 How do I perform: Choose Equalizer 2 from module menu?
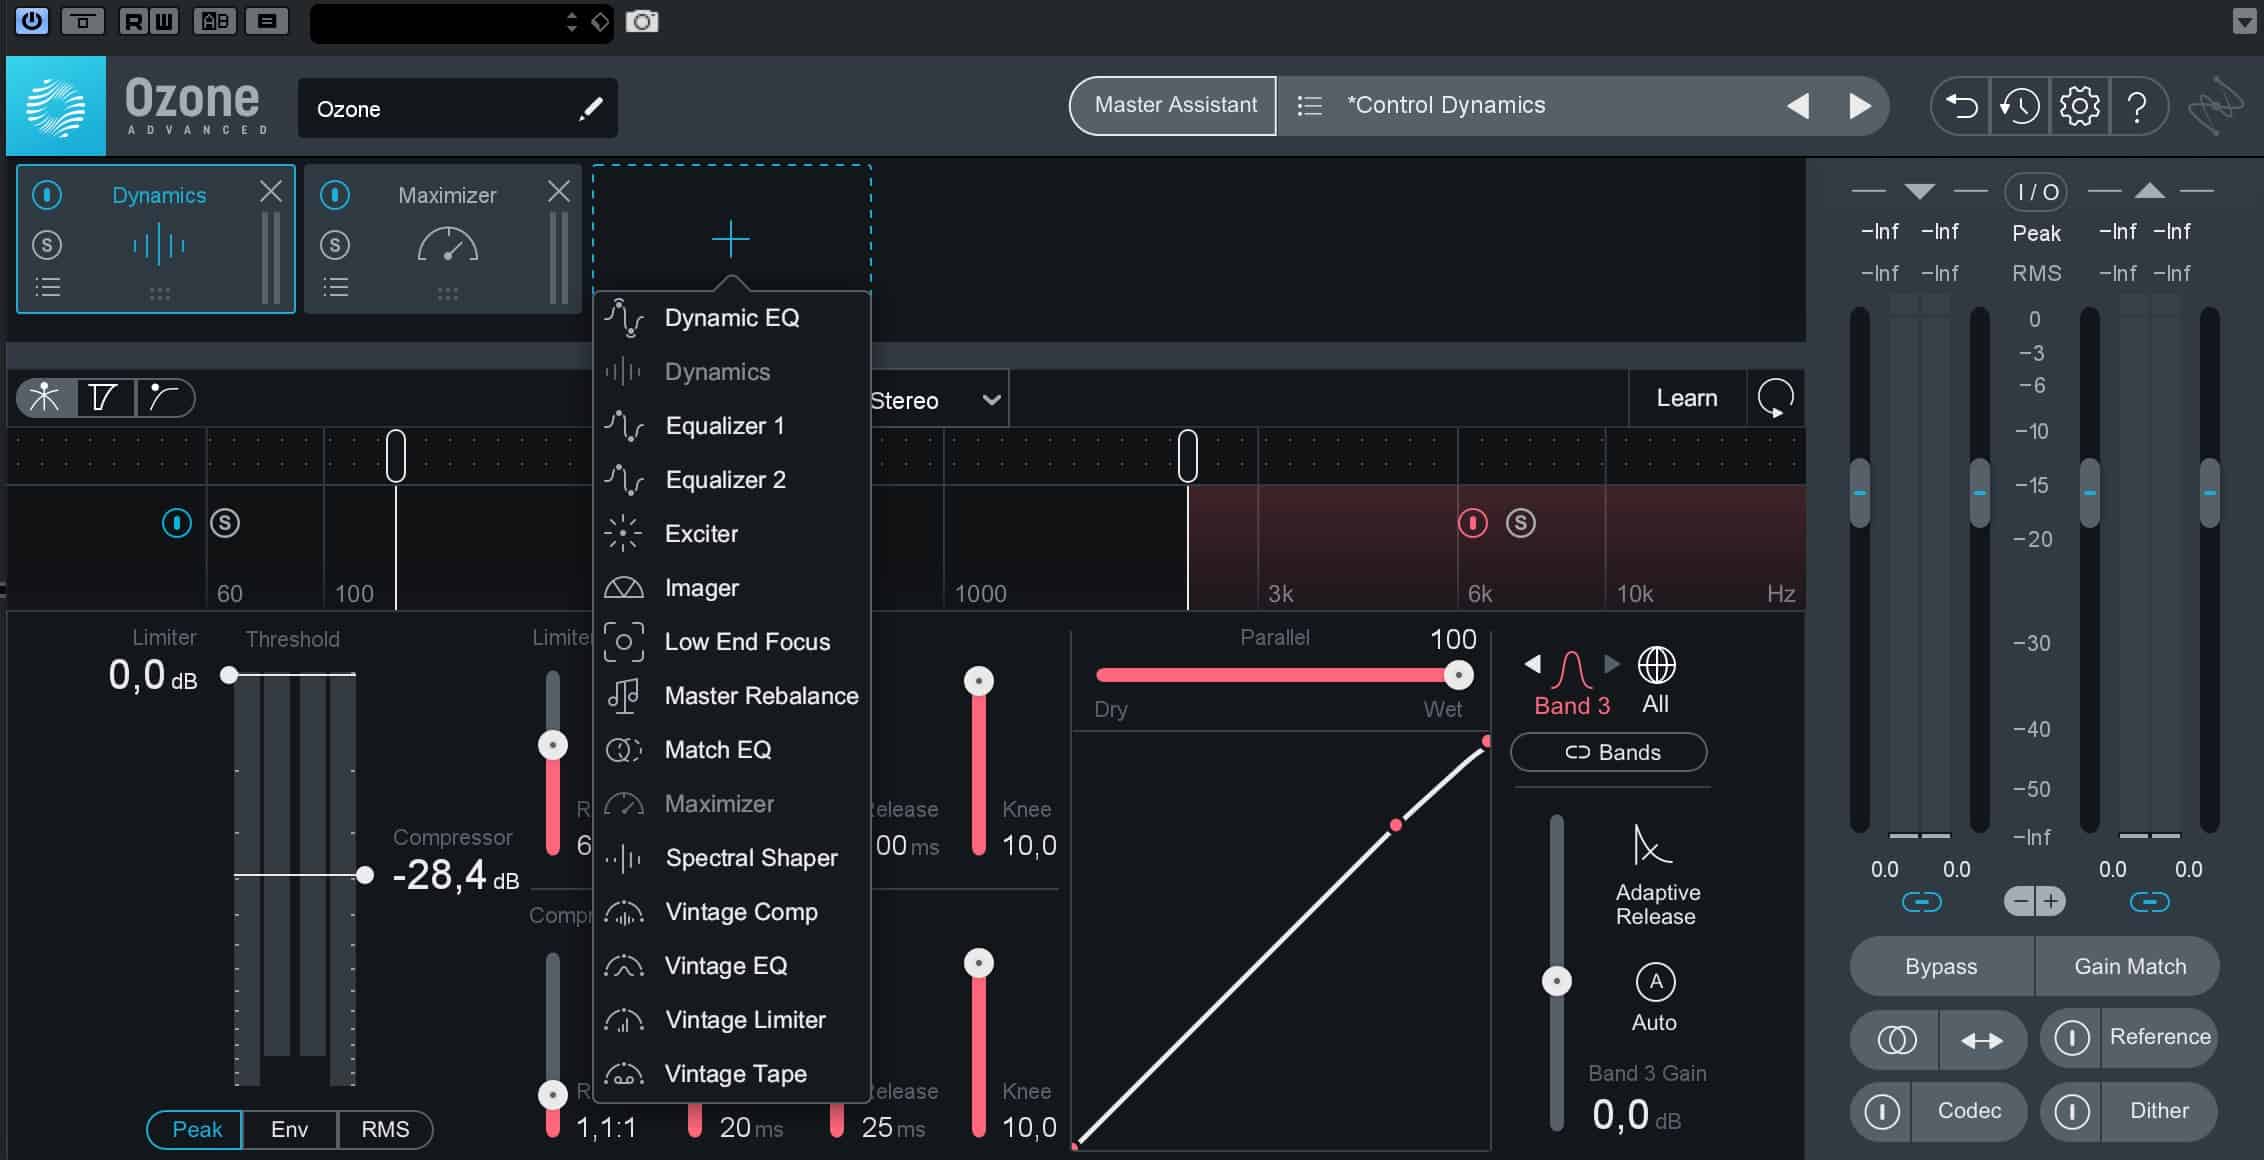click(x=731, y=480)
